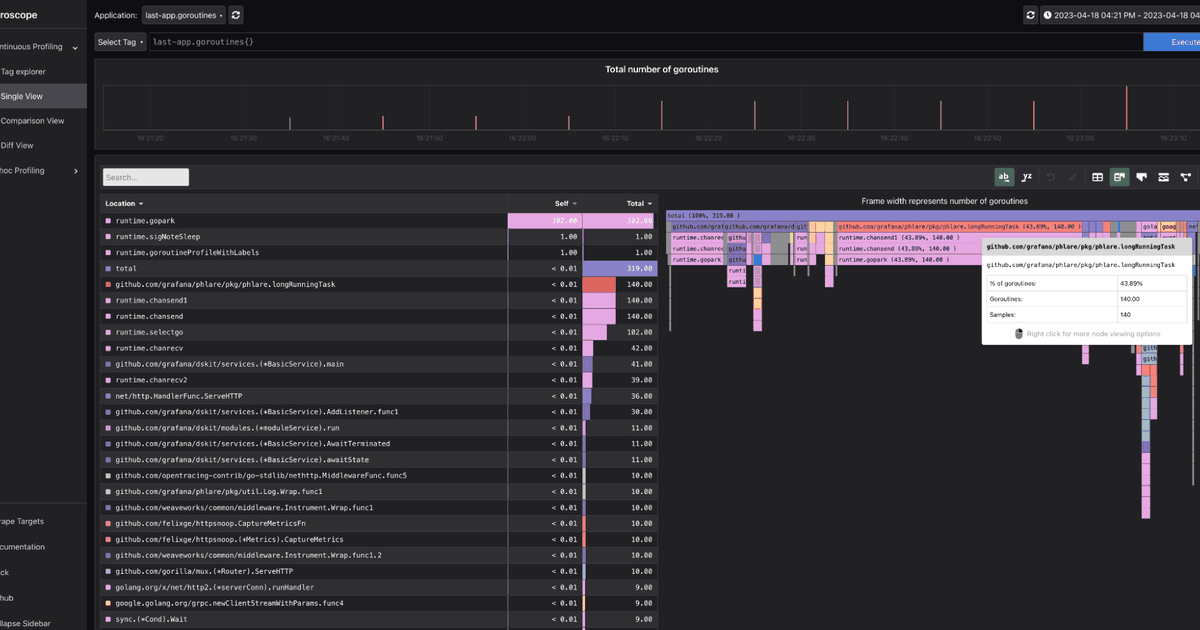This screenshot has width=1200, height=630.
Task: Click the greyed-out focus icon beside undo
Action: [1073, 177]
